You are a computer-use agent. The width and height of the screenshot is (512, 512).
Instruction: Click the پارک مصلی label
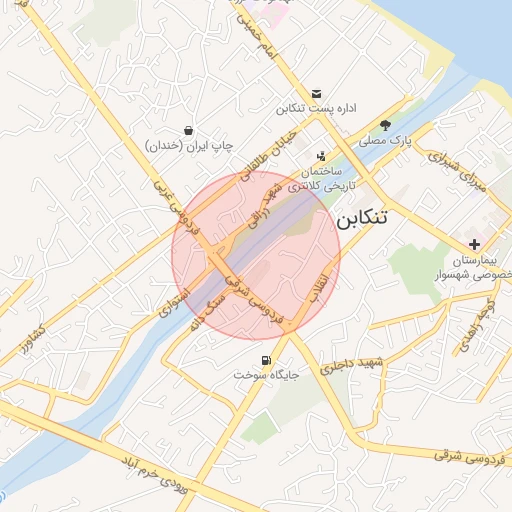[x=385, y=140]
